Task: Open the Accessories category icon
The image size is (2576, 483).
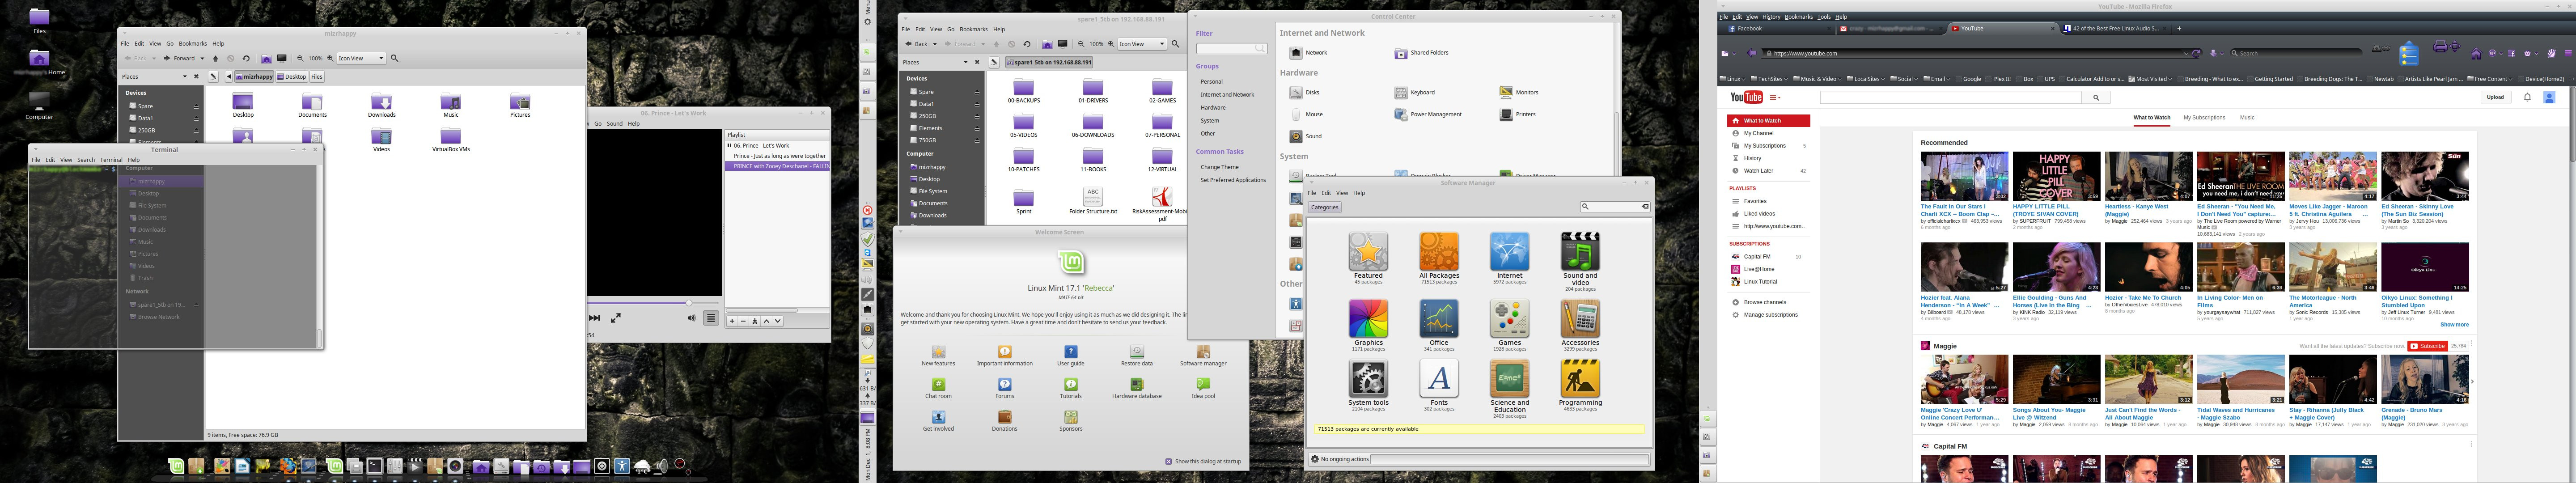Action: [1580, 319]
